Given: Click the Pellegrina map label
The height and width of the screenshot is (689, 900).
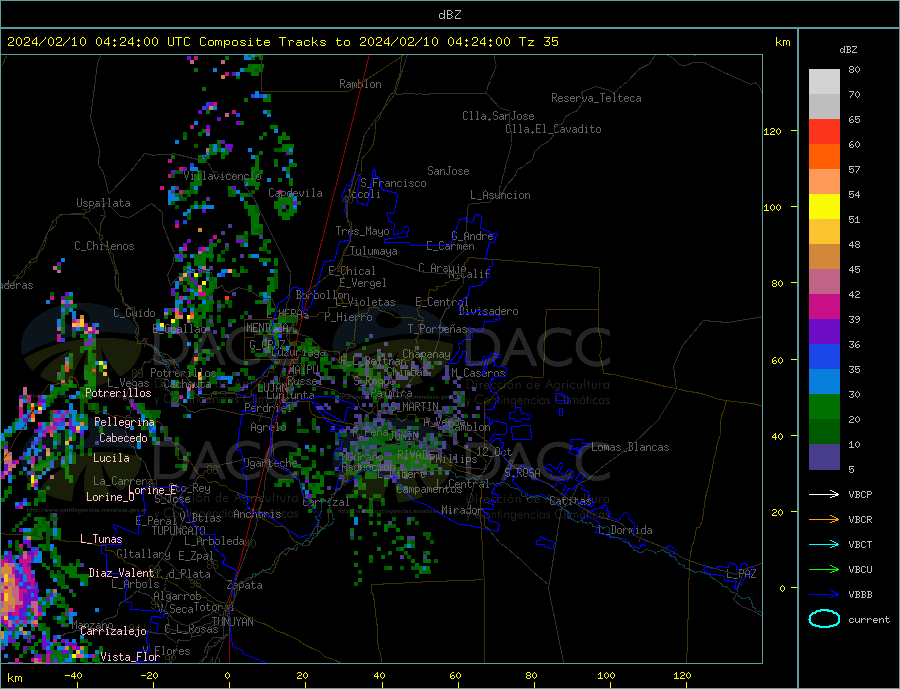Looking at the screenshot, I should 125,422.
